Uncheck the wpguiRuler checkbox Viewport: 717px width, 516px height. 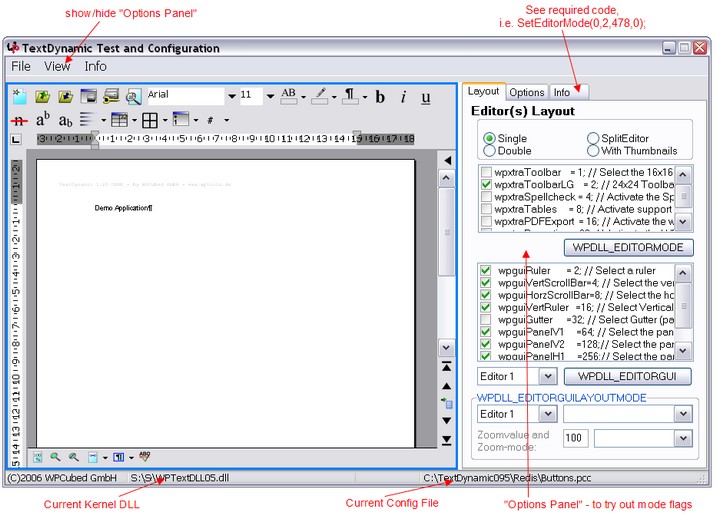click(486, 270)
